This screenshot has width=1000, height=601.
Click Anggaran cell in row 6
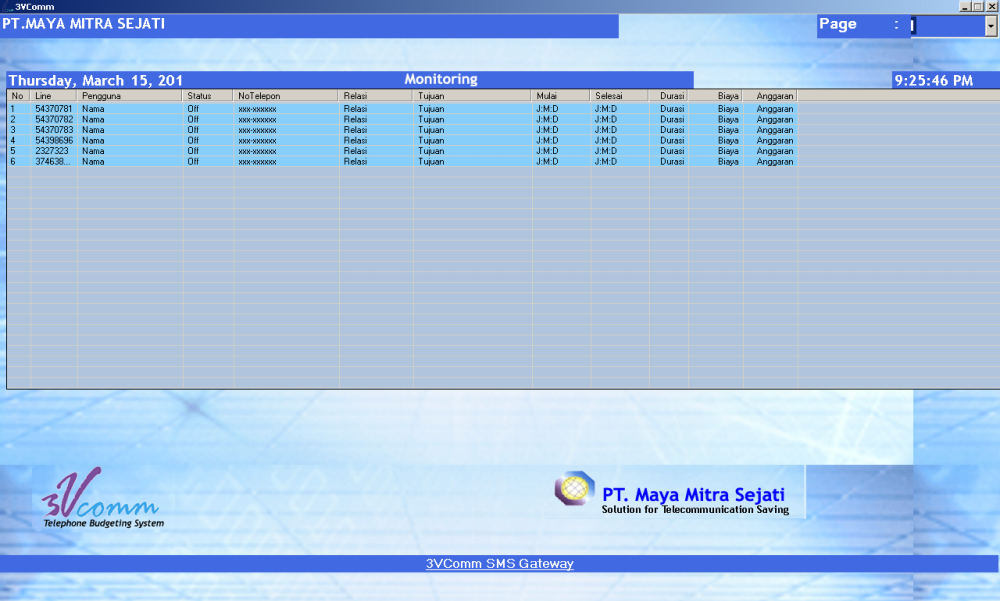tap(775, 162)
